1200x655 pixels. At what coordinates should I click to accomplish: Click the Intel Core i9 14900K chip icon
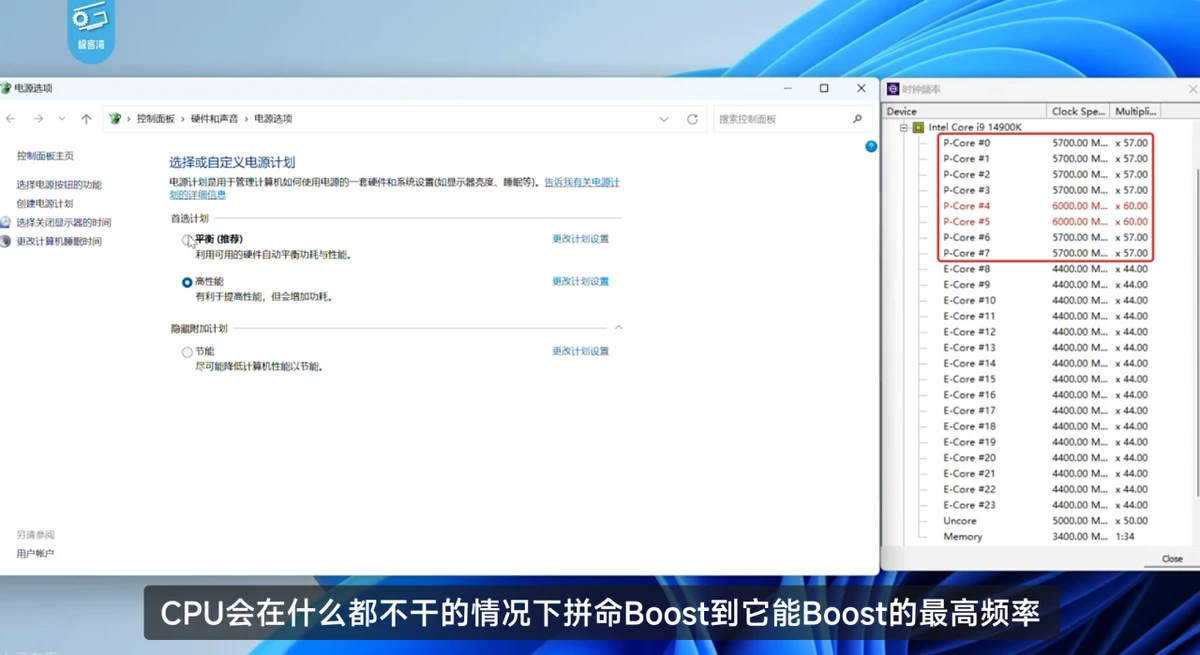918,128
